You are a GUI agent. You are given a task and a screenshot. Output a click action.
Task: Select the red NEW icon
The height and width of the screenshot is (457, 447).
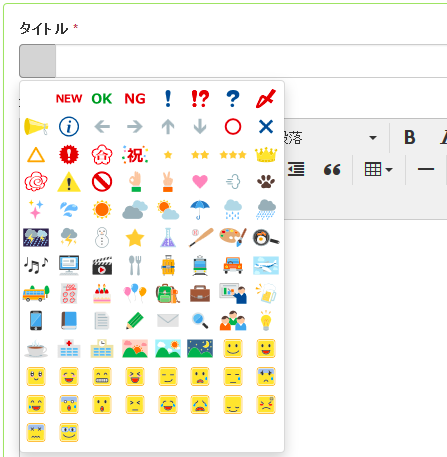pyautogui.click(x=69, y=99)
